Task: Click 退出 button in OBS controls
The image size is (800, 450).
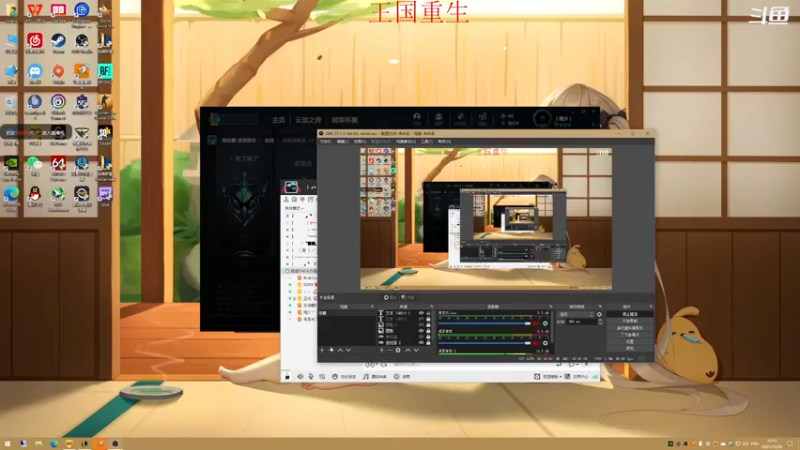Action: (x=630, y=348)
